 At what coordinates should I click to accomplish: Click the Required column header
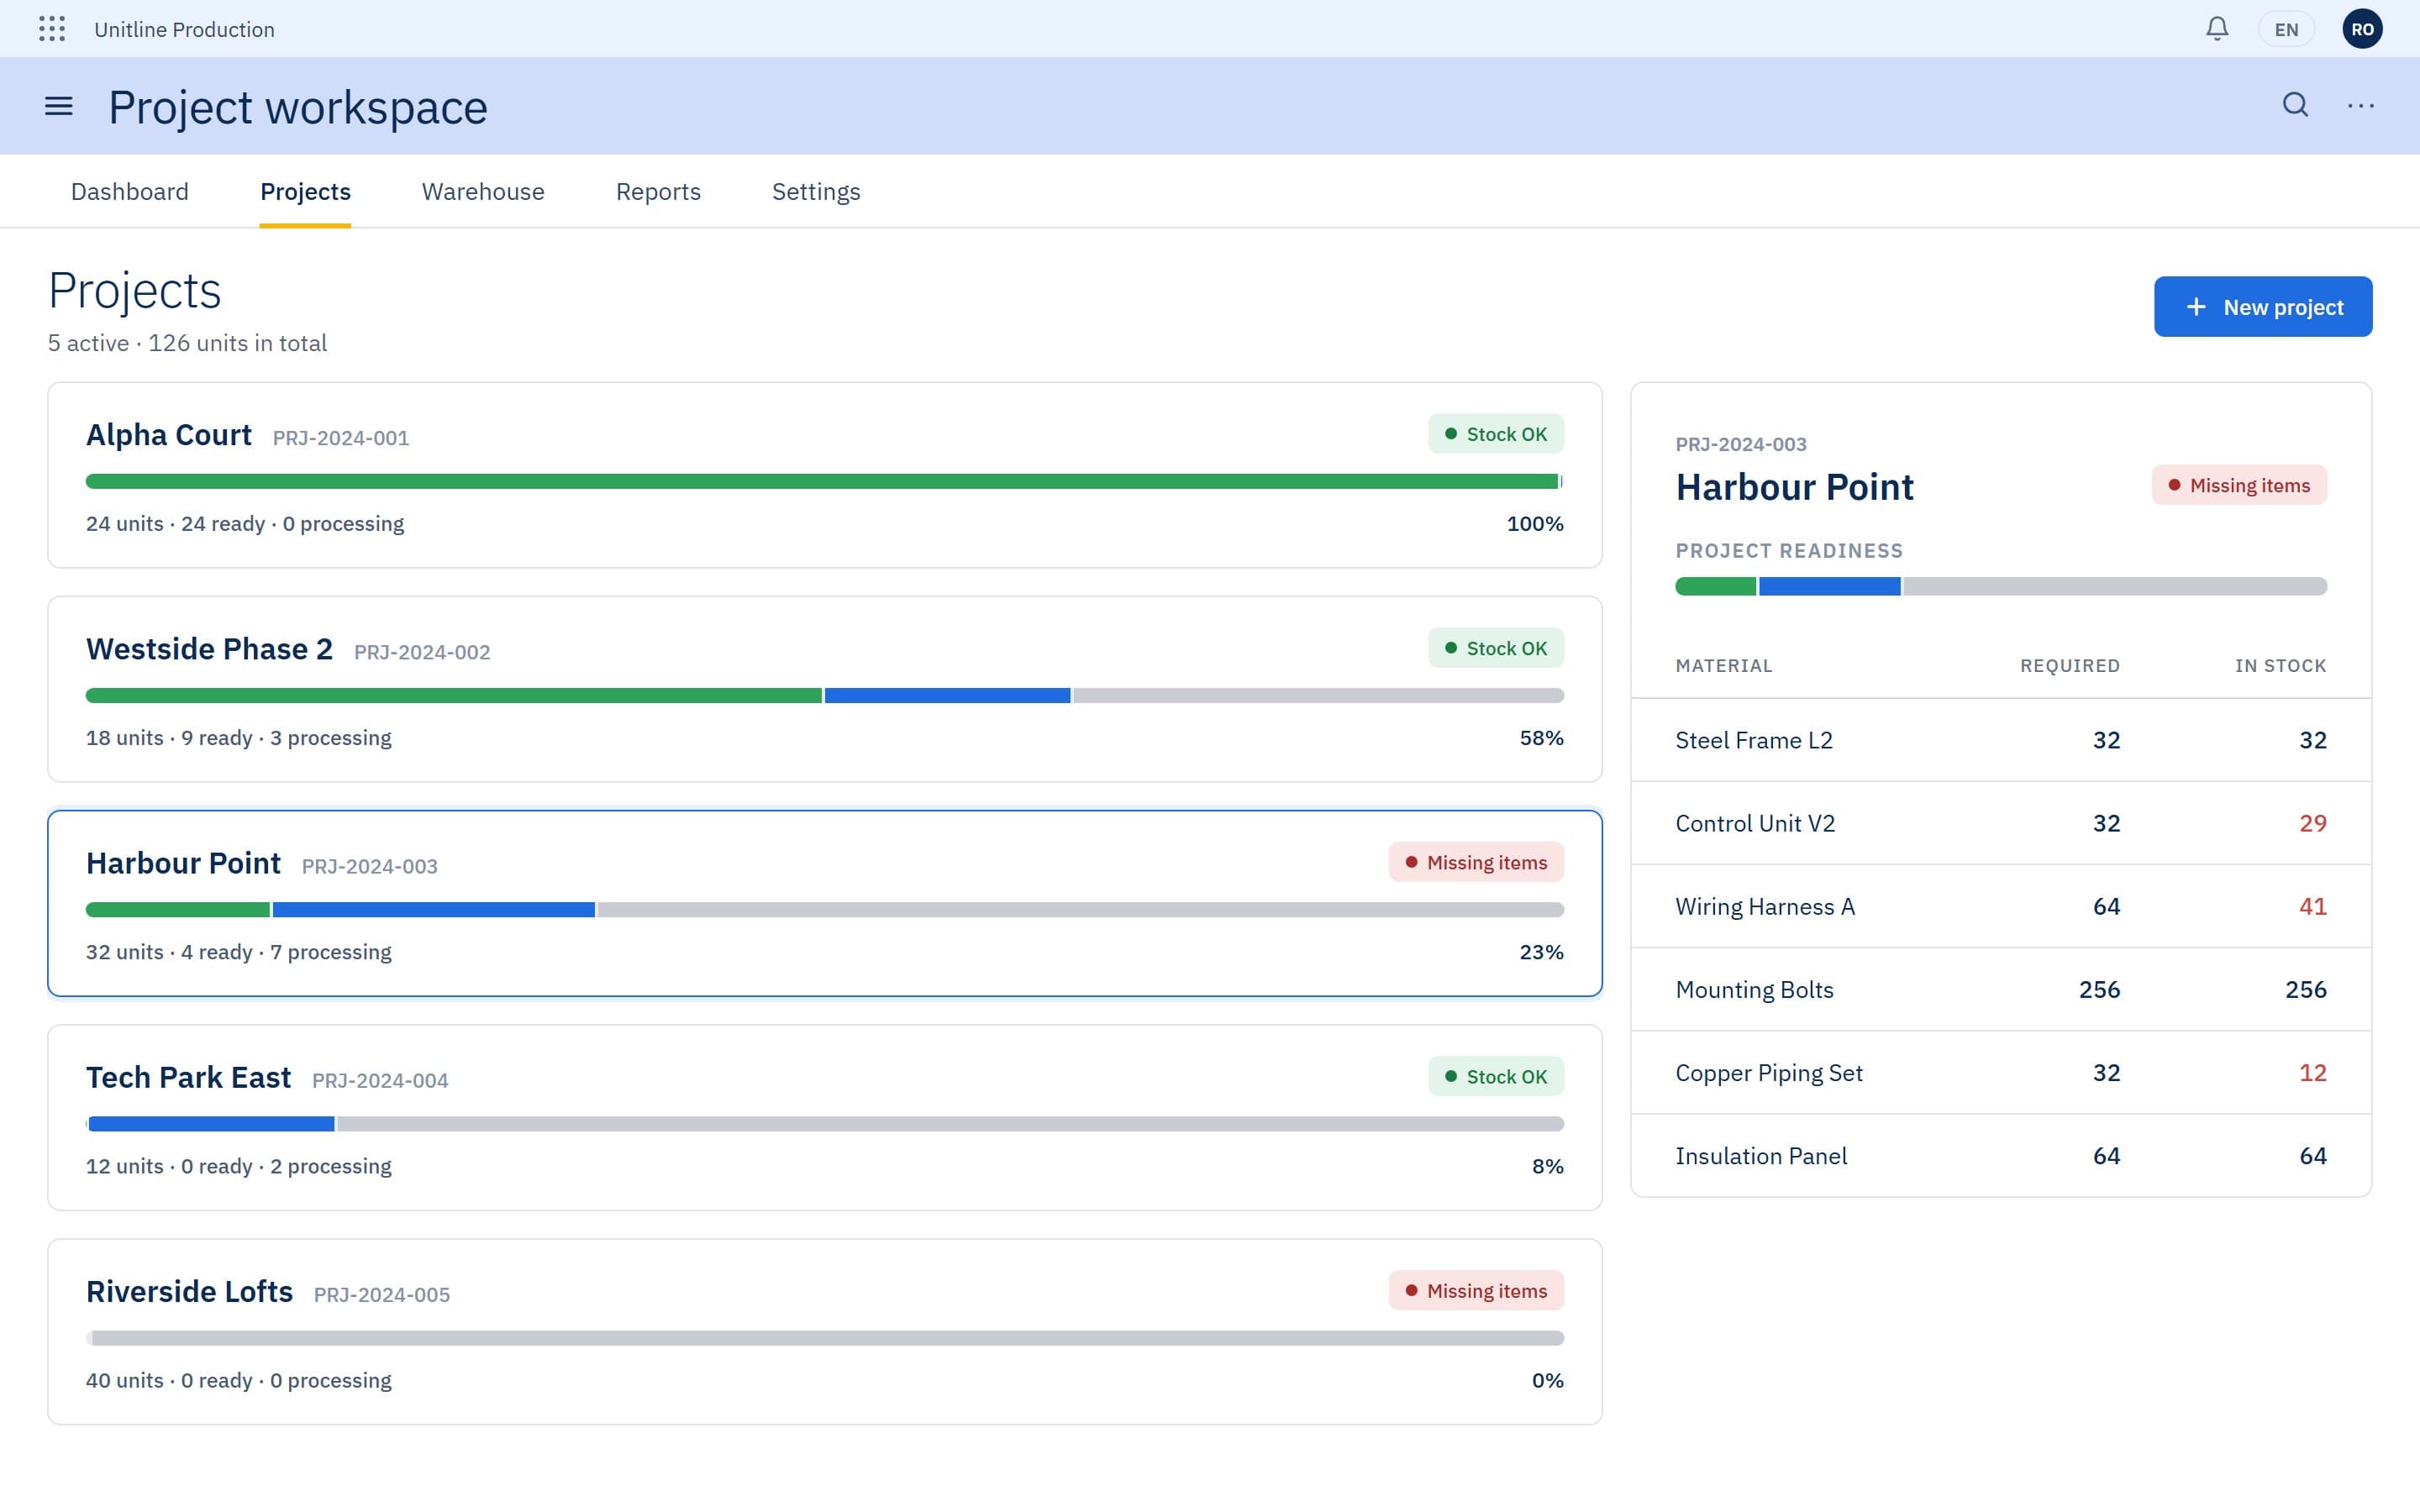coord(2069,666)
